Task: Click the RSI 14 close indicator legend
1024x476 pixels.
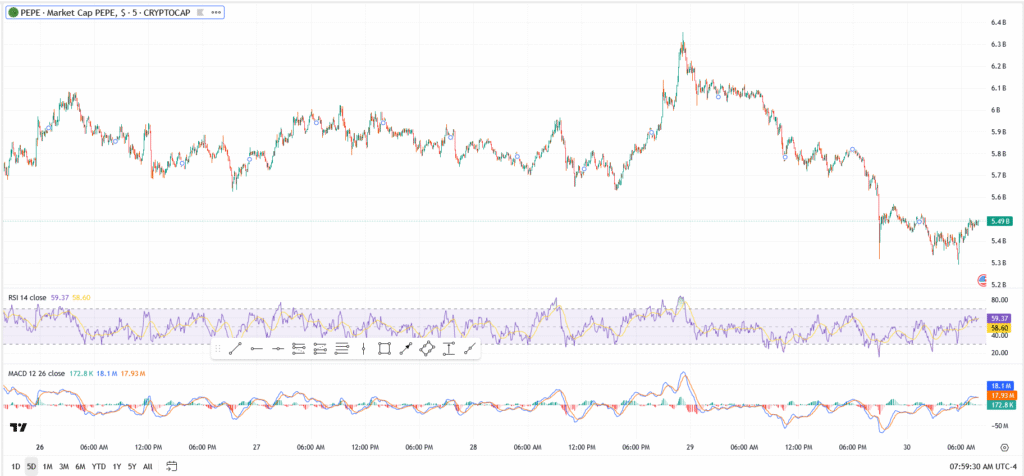Action: click(x=27, y=297)
